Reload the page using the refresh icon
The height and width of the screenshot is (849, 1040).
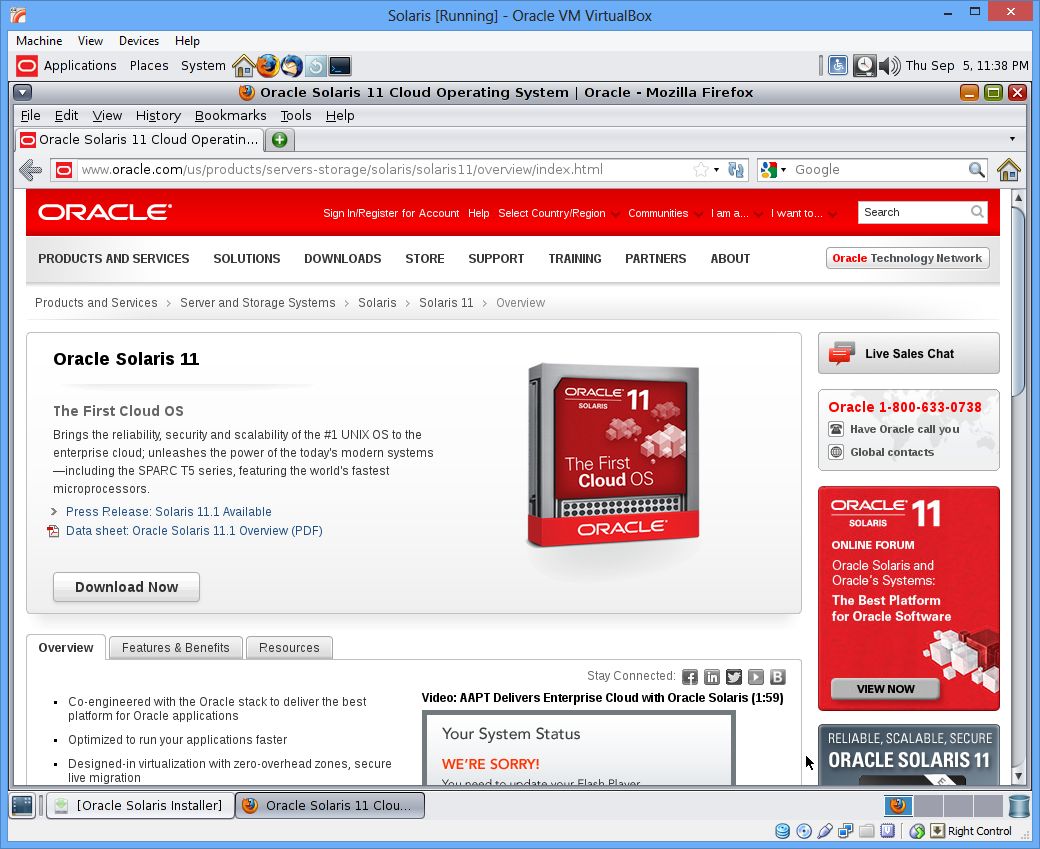(736, 170)
